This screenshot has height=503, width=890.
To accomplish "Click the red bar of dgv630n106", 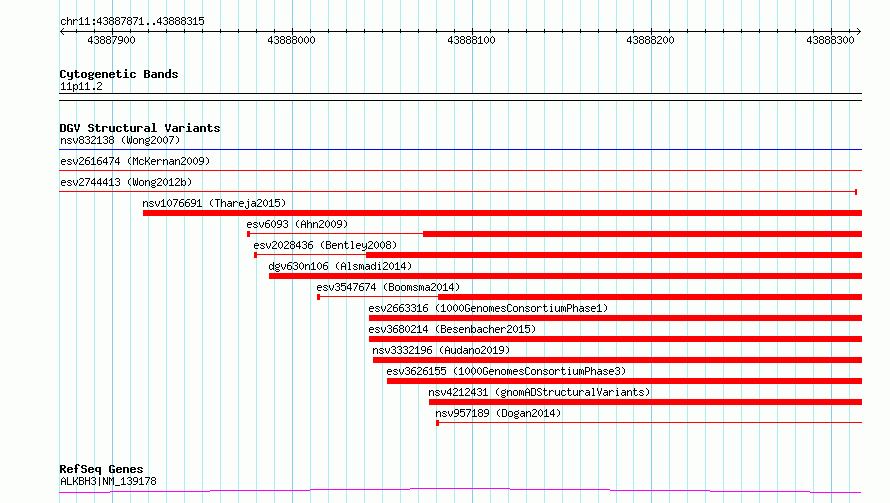I will 565,276.
